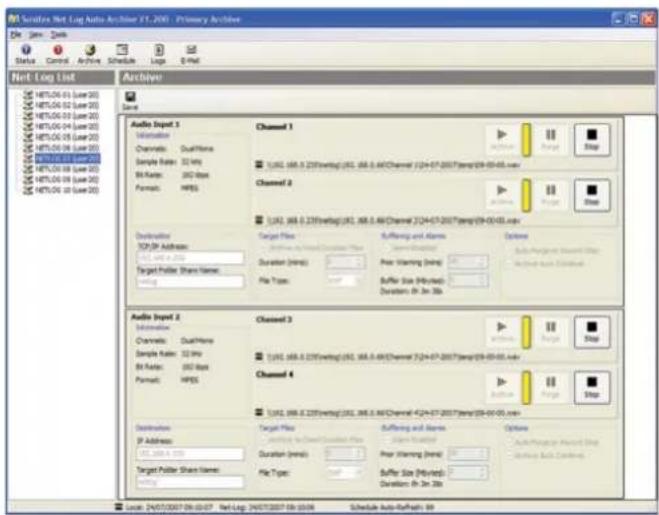Click Target Folder Share Name field, Audio Input 2
This screenshot has width=659, height=515.
[190, 482]
